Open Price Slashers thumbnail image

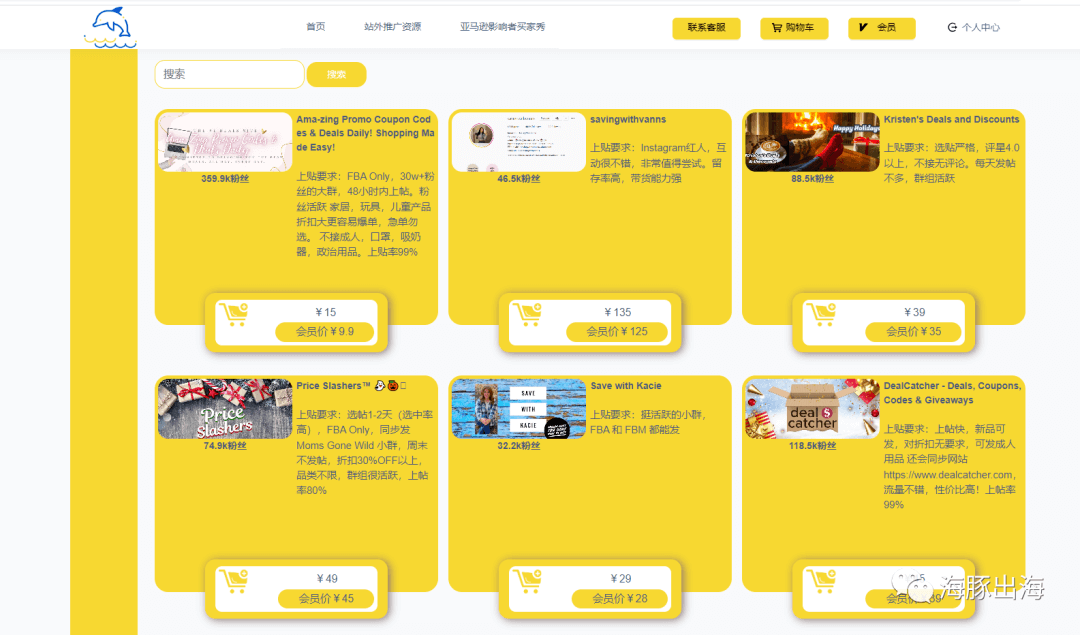tap(224, 409)
